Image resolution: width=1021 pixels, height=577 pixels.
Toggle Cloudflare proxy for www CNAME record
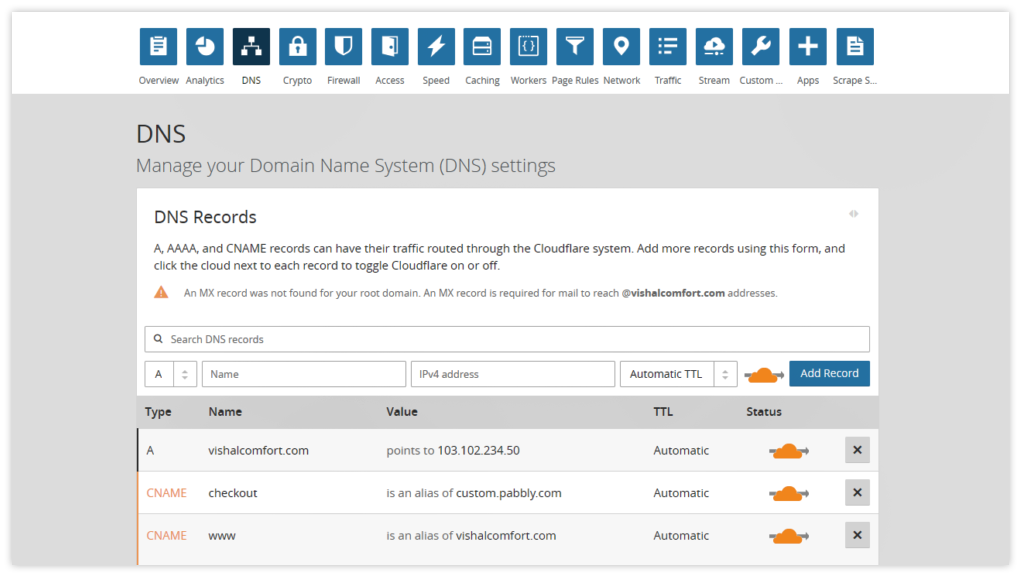[x=789, y=536]
